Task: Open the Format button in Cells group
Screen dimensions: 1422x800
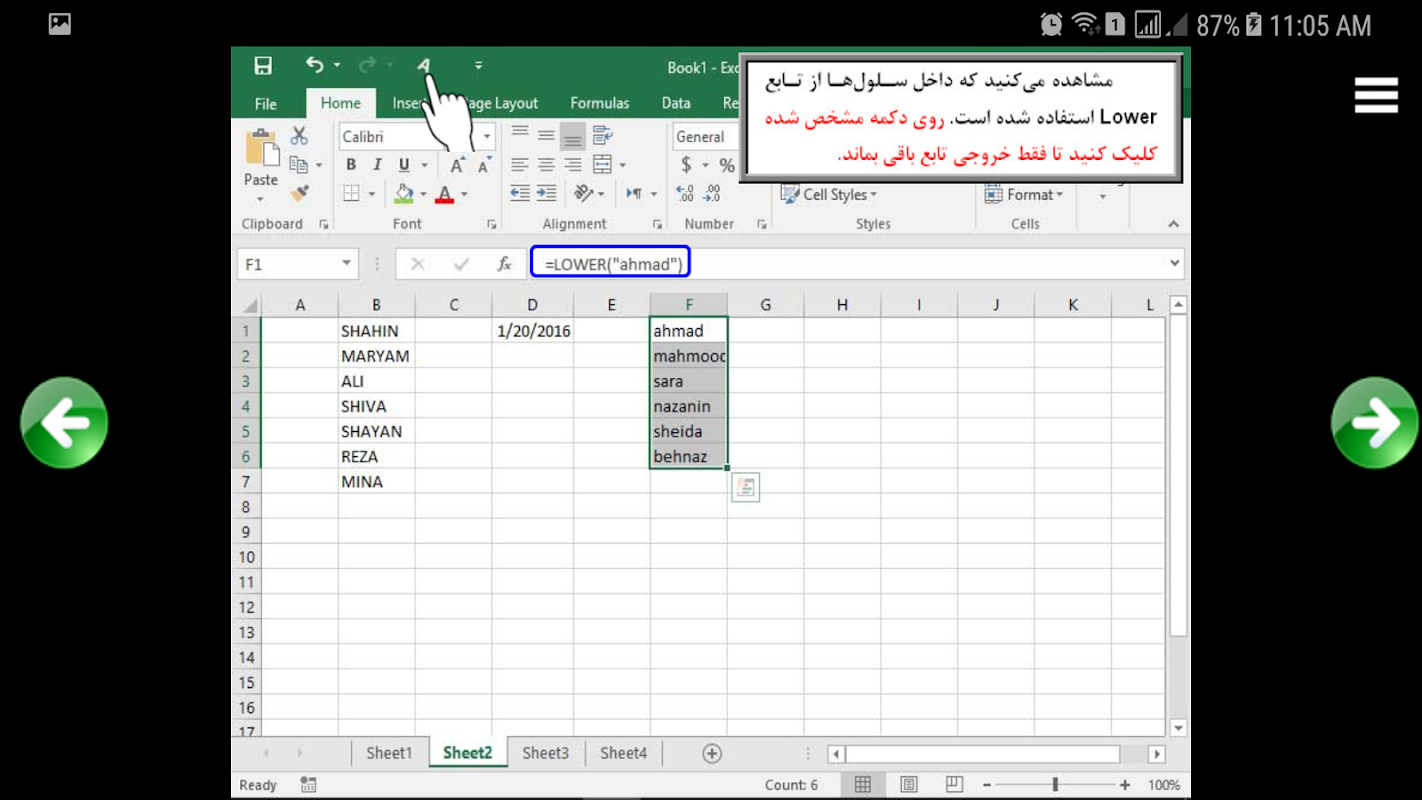Action: point(1023,195)
